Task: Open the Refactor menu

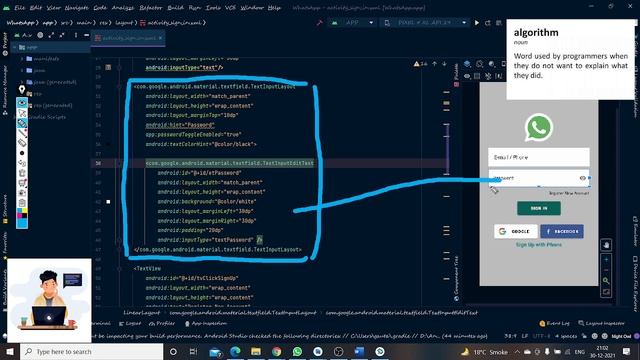Action: (151, 8)
